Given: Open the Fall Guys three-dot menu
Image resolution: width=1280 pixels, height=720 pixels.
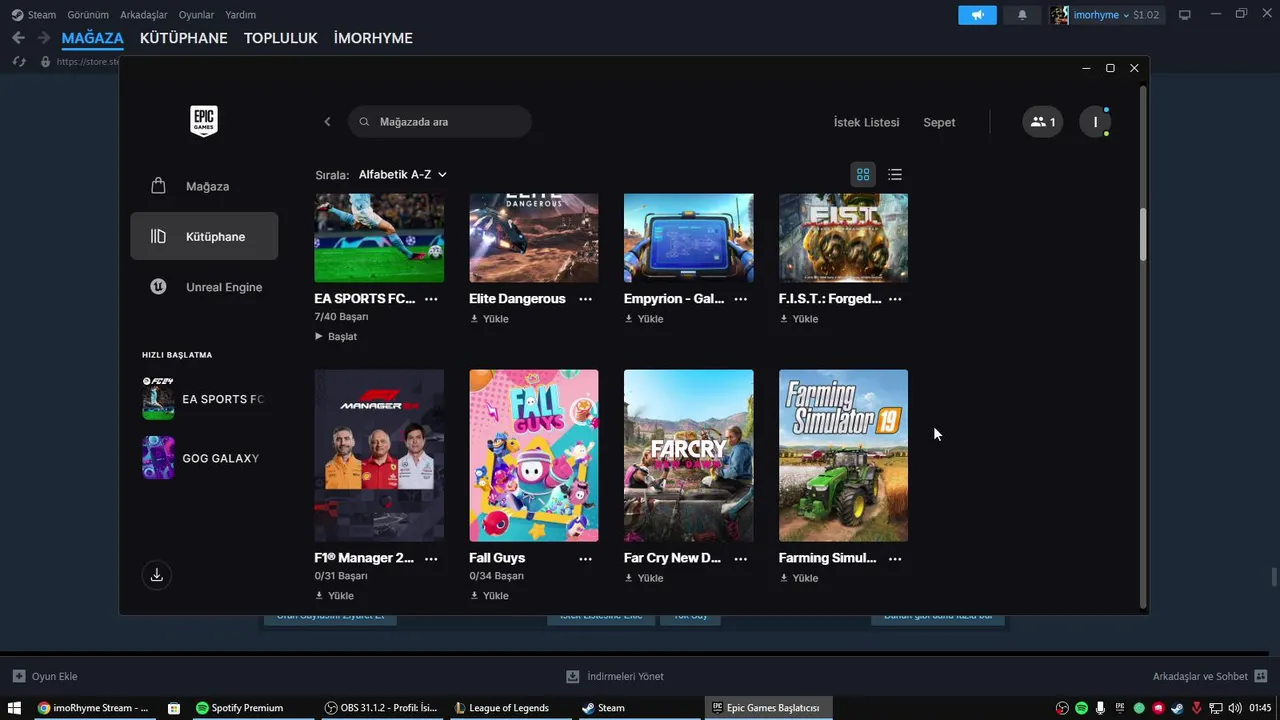Looking at the screenshot, I should 586,558.
